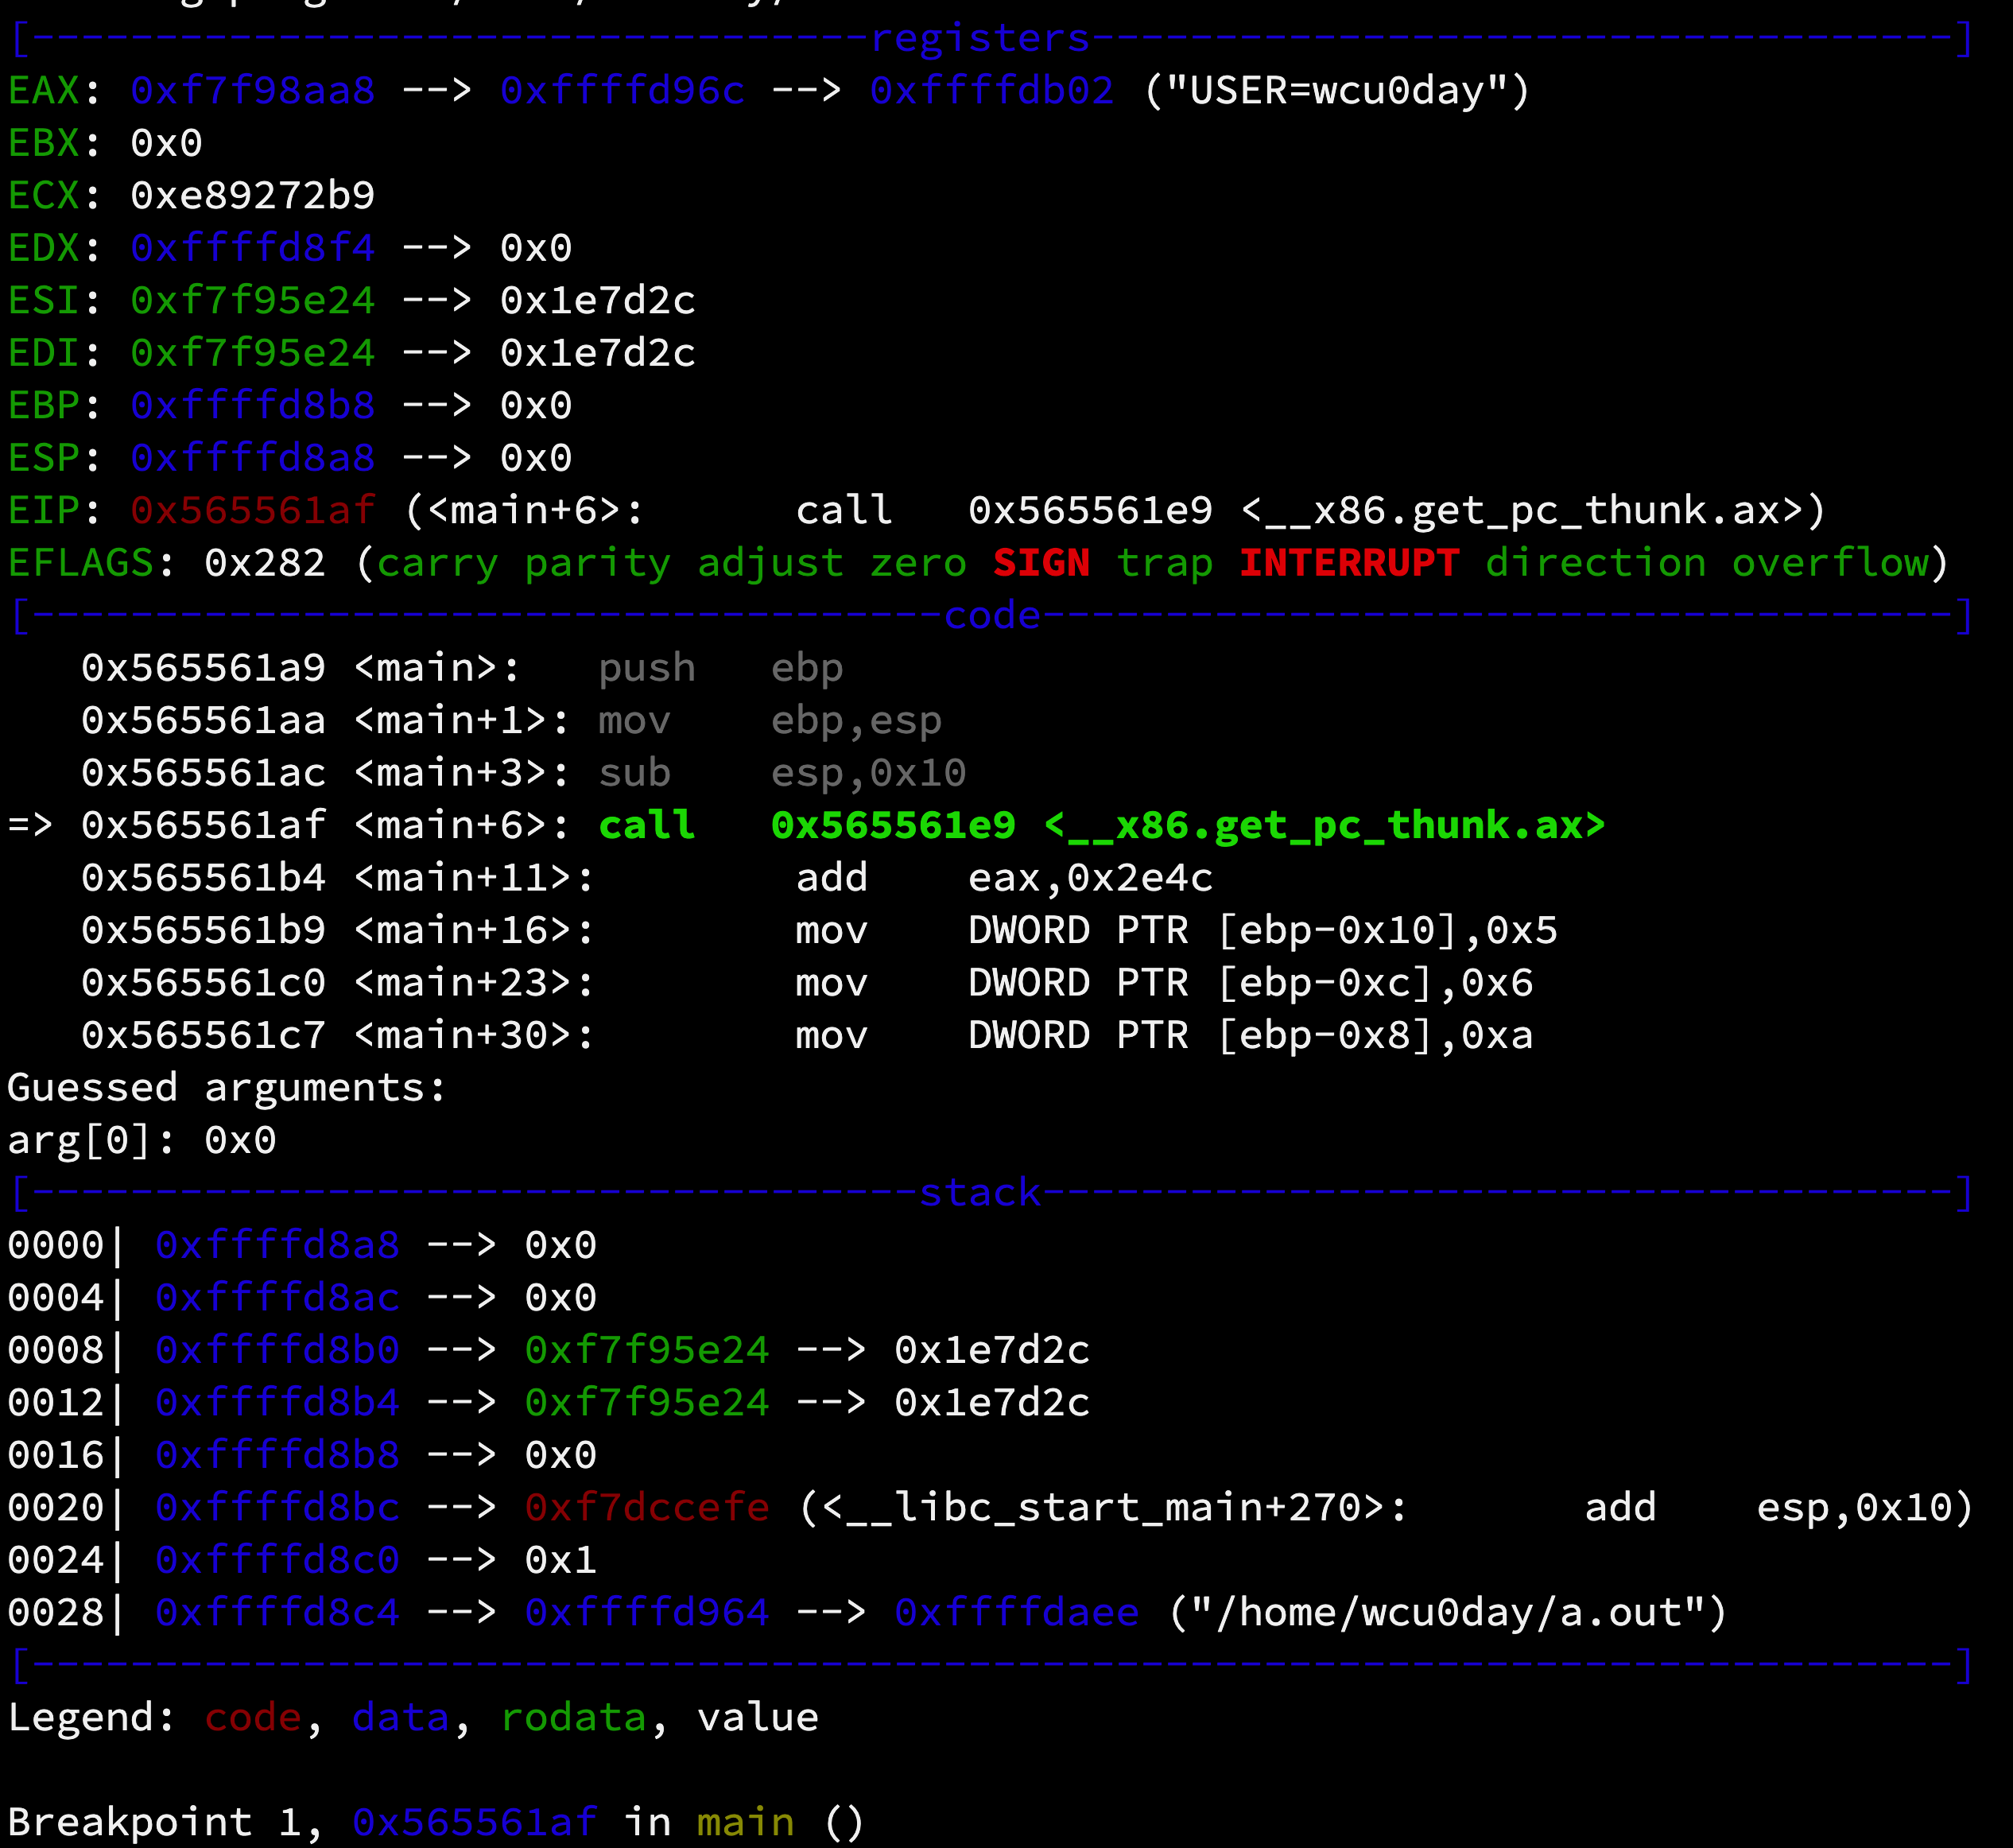This screenshot has height=1848, width=2013.
Task: Click the red INTERRUPT flag
Action: [x=1349, y=563]
